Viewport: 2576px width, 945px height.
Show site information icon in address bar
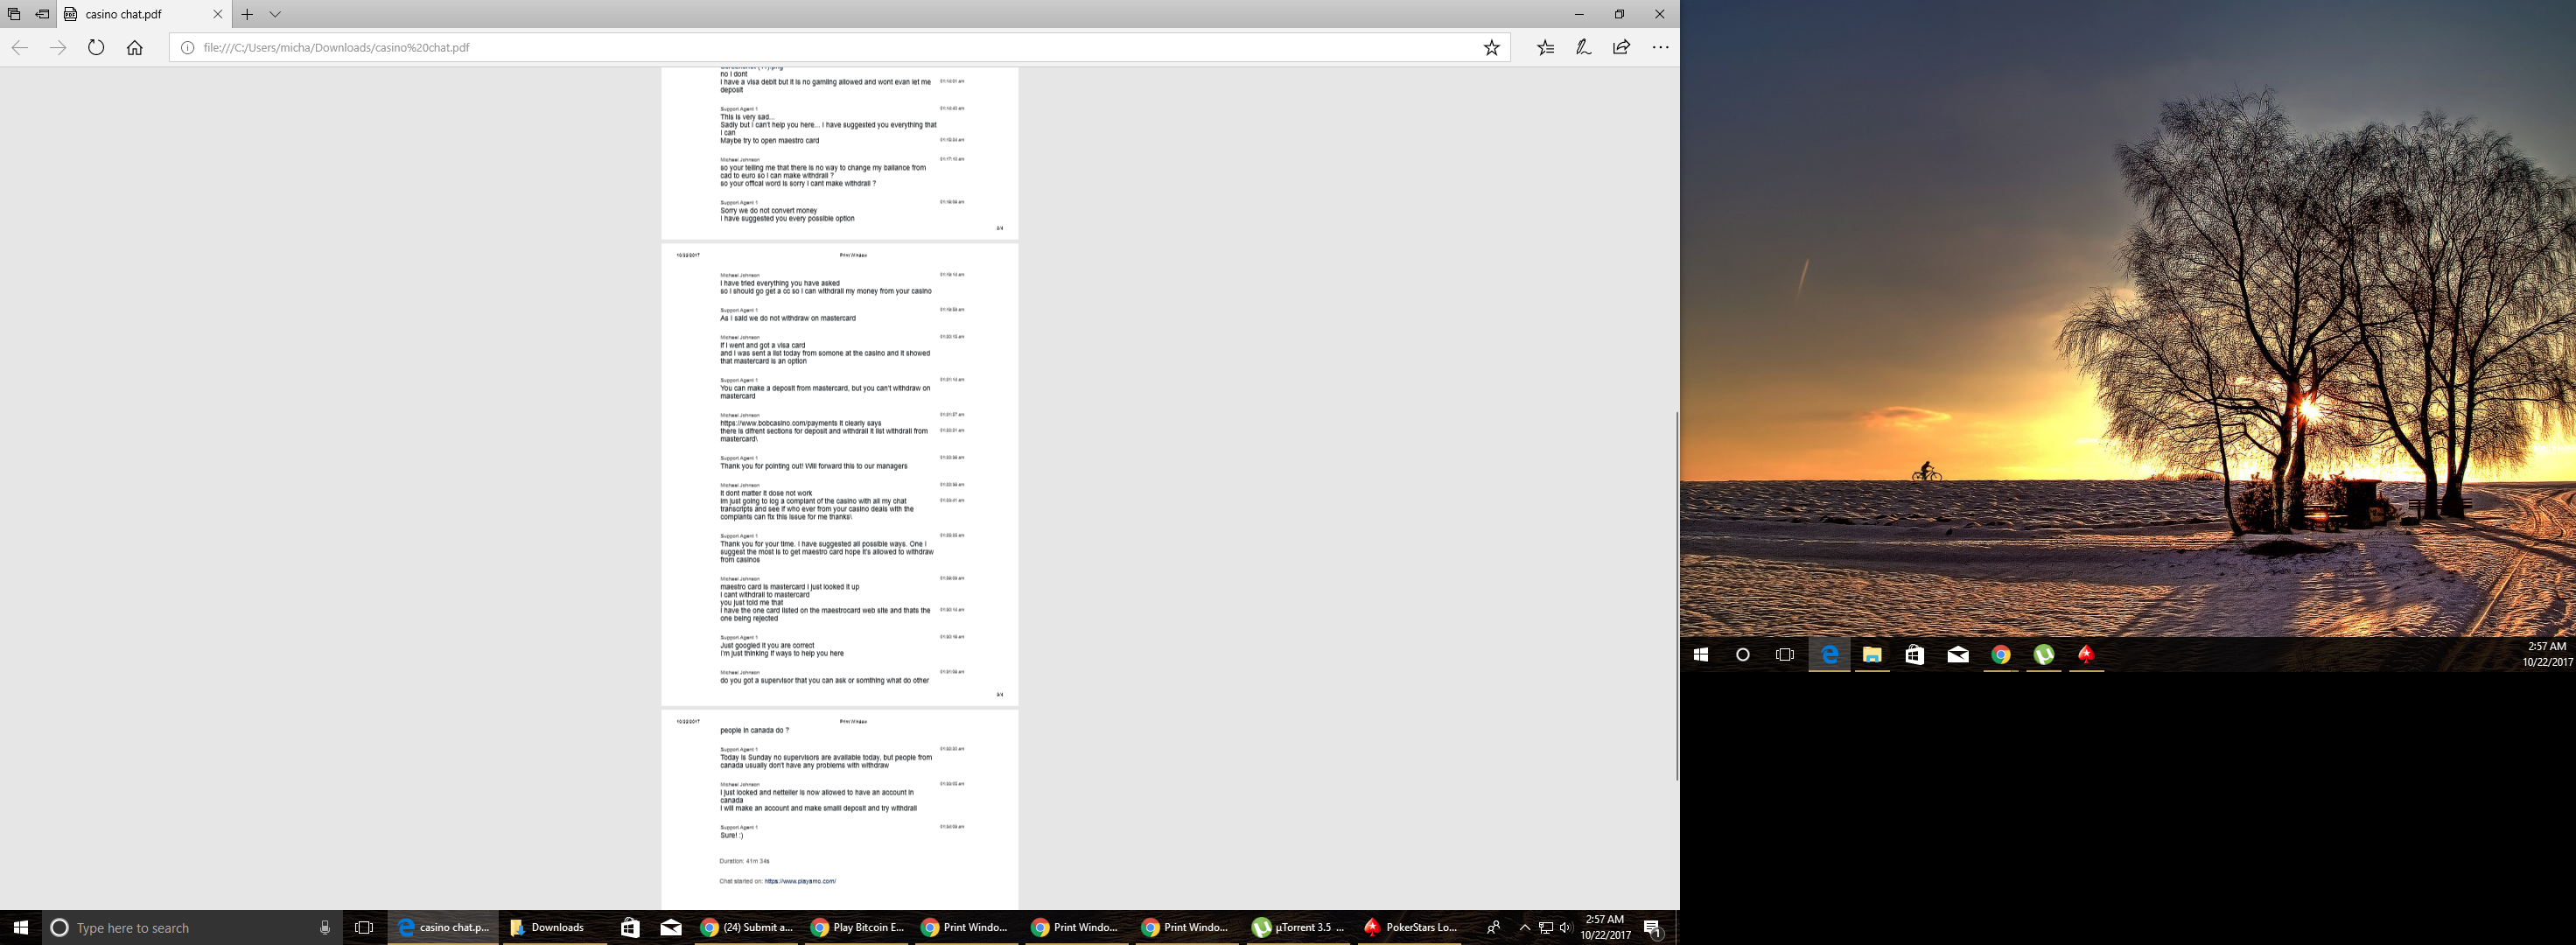tap(187, 47)
